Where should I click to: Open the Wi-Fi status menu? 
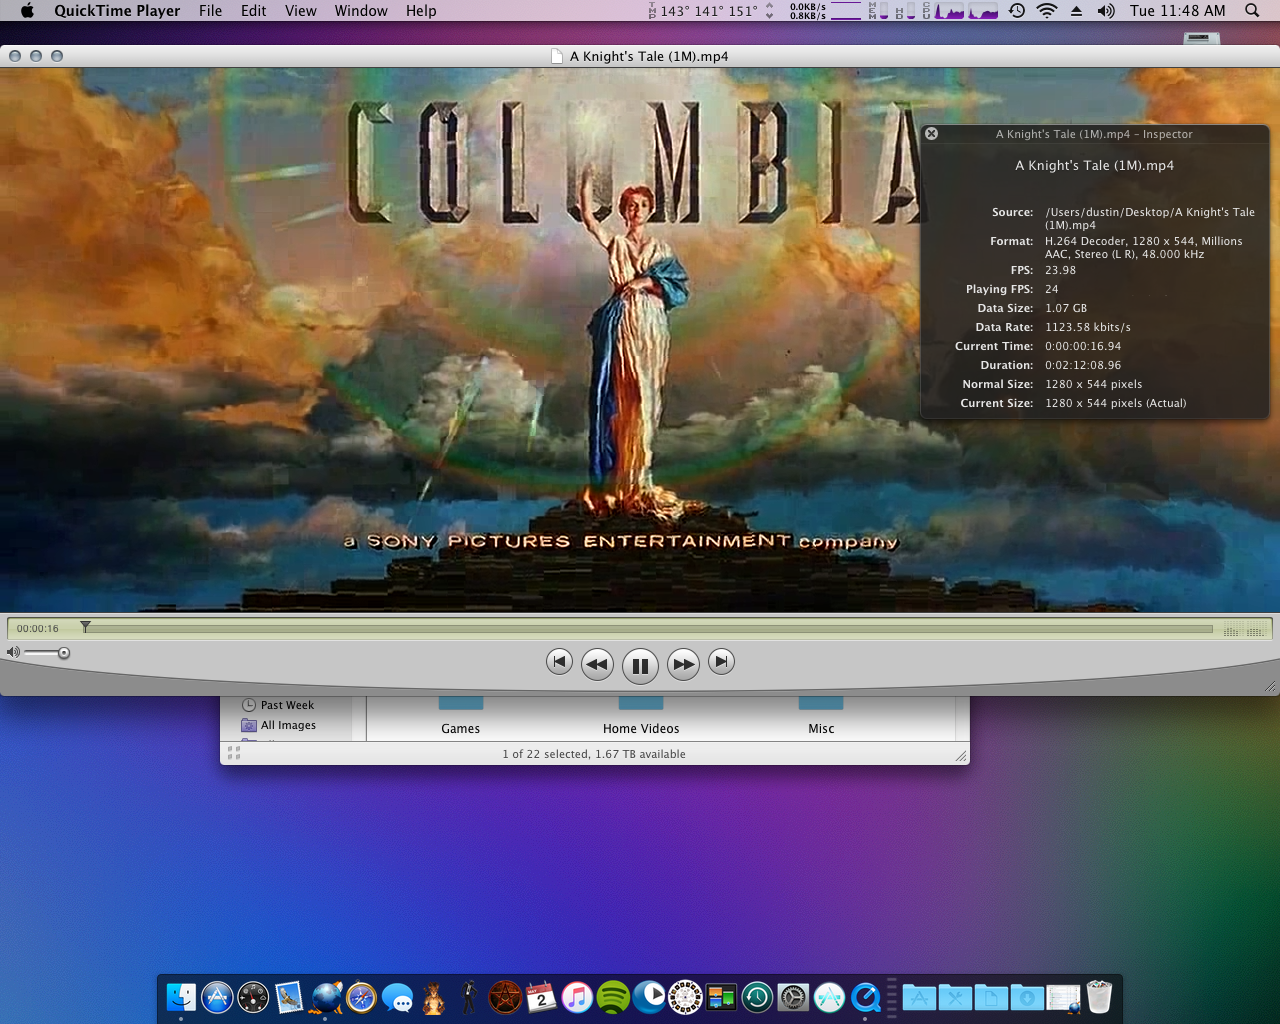tap(1047, 11)
